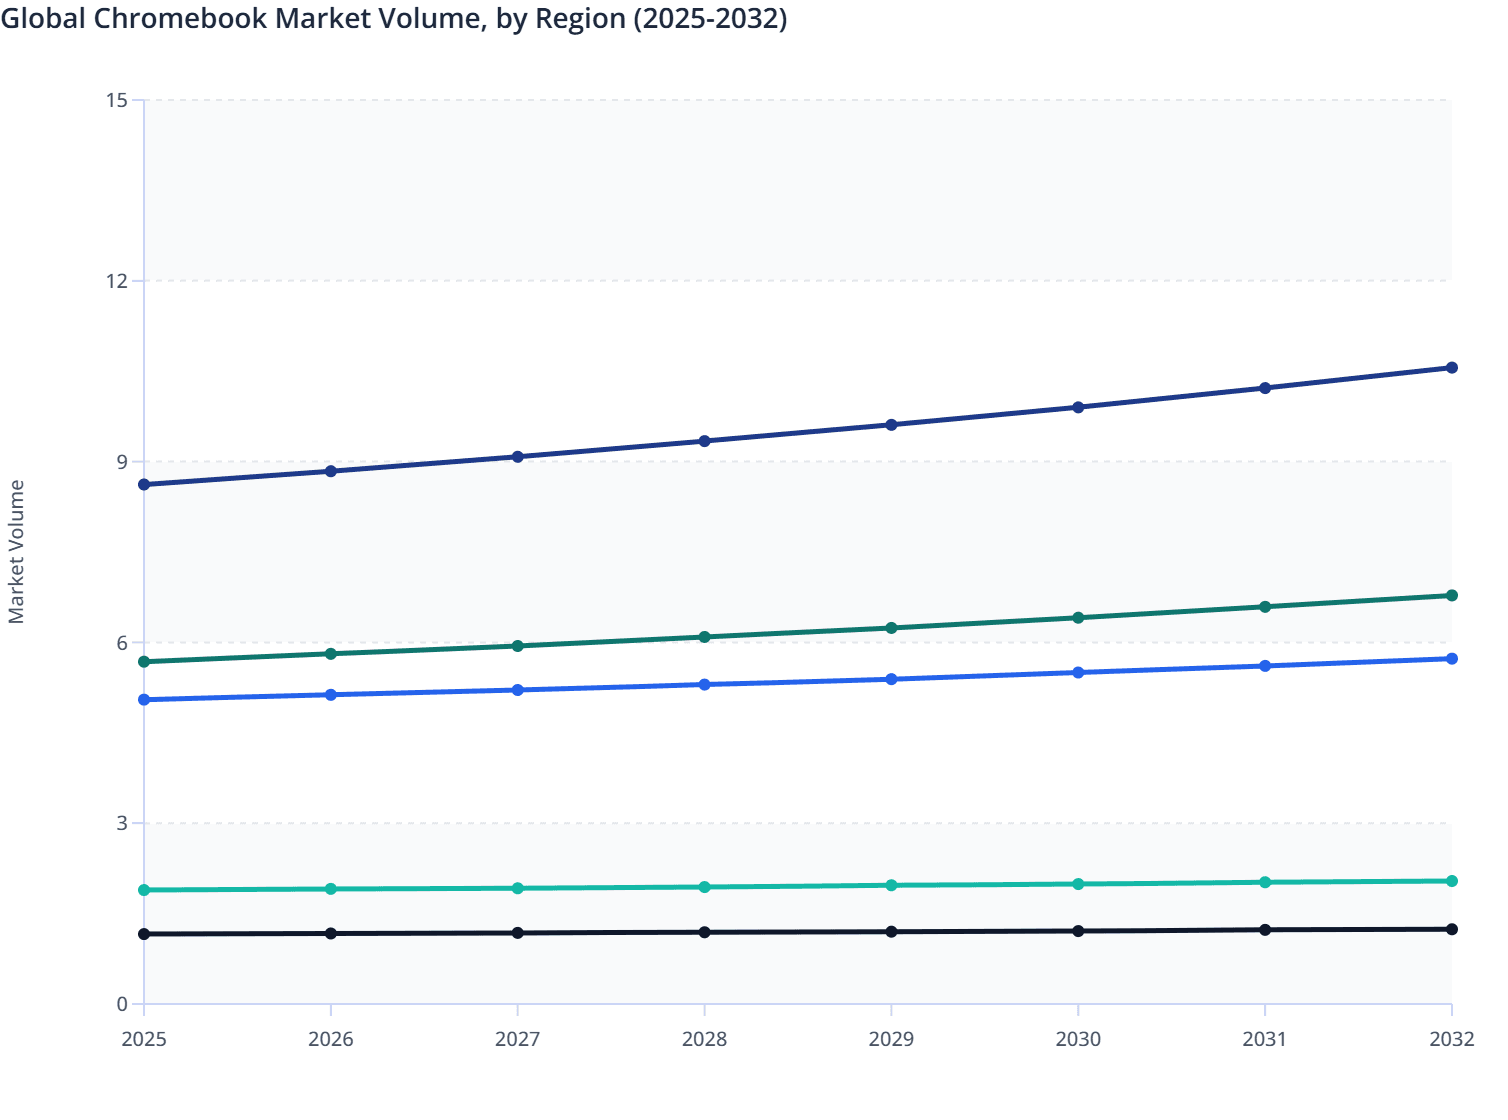1508x1120 pixels.
Task: Select the 2025 data point on dark navy line
Action: pos(143,485)
